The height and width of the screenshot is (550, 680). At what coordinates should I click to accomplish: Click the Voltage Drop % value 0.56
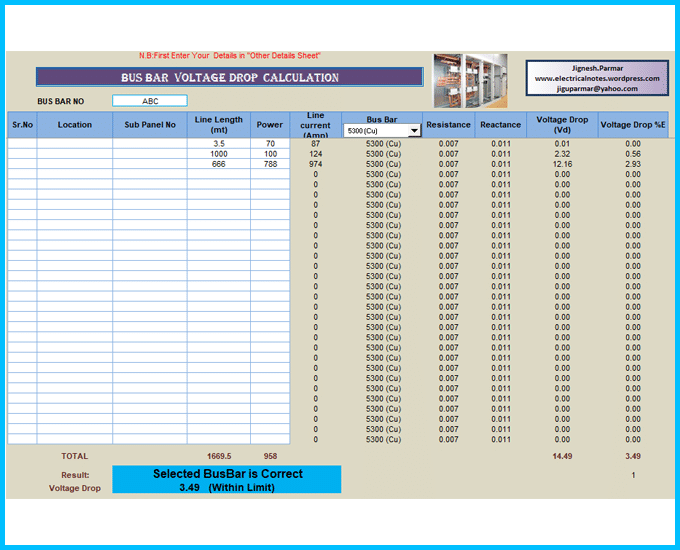633,154
